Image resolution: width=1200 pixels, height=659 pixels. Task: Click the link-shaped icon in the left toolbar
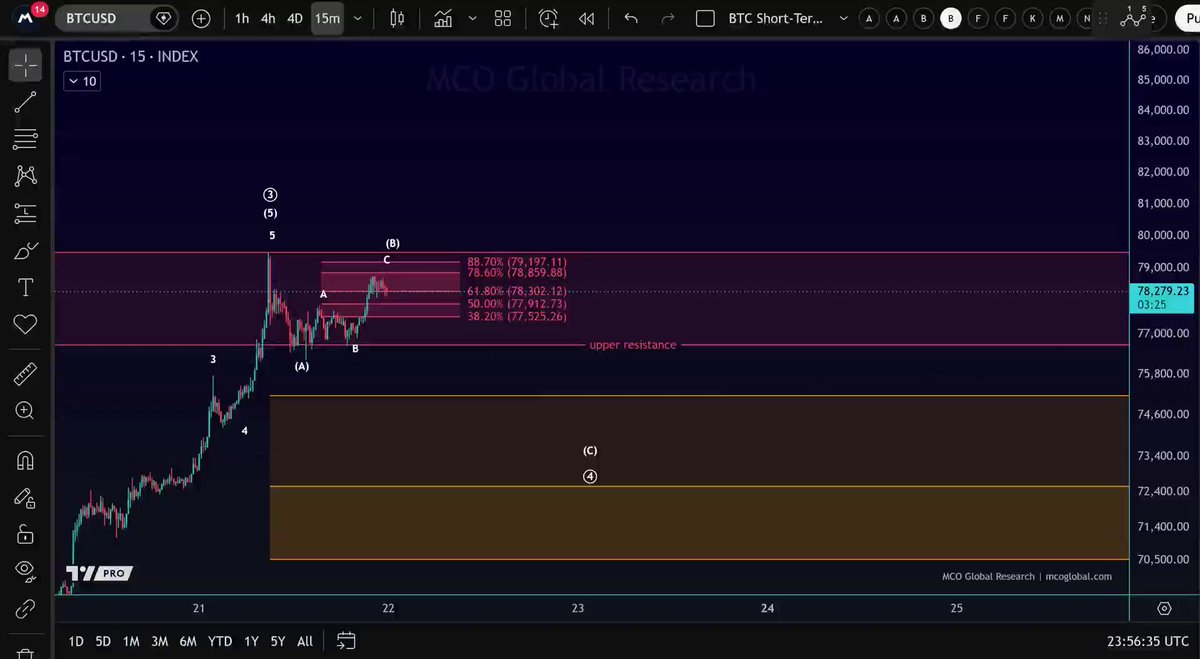coord(25,608)
